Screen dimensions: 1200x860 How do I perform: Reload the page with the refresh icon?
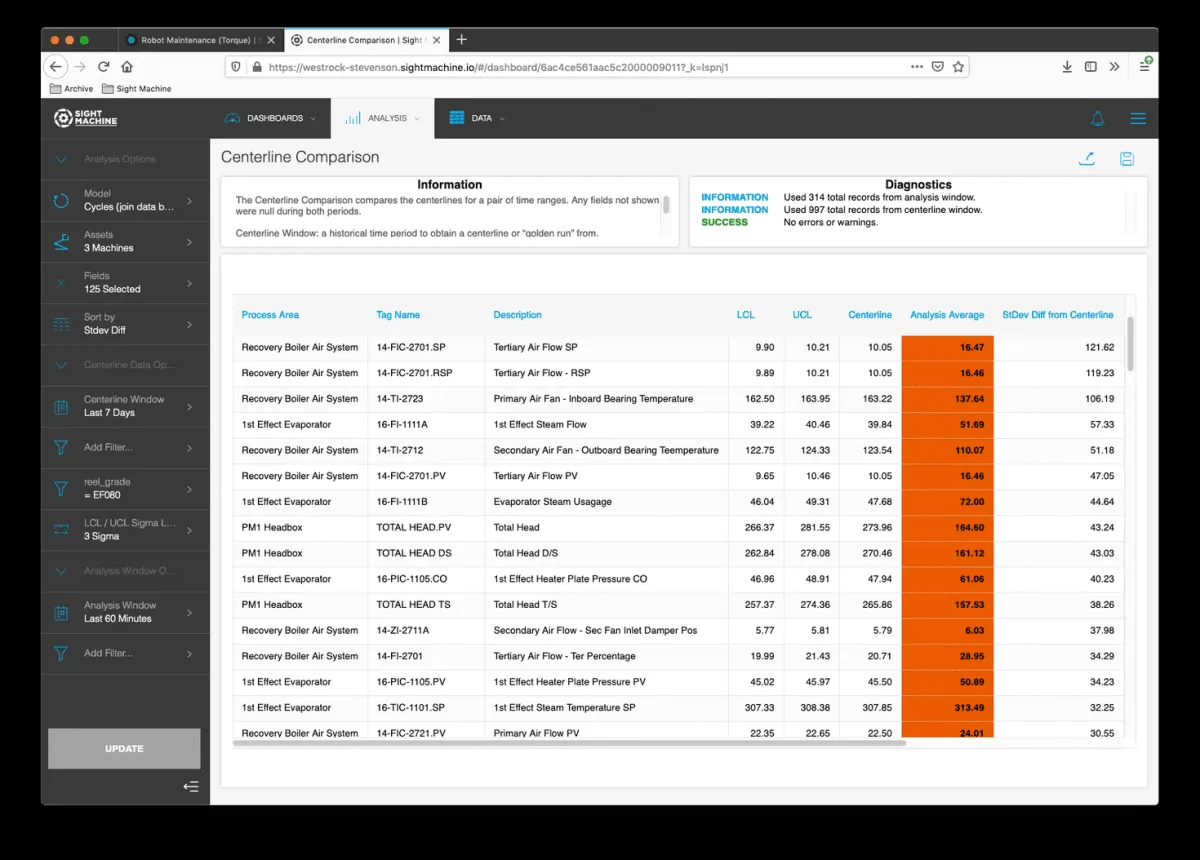tap(104, 67)
